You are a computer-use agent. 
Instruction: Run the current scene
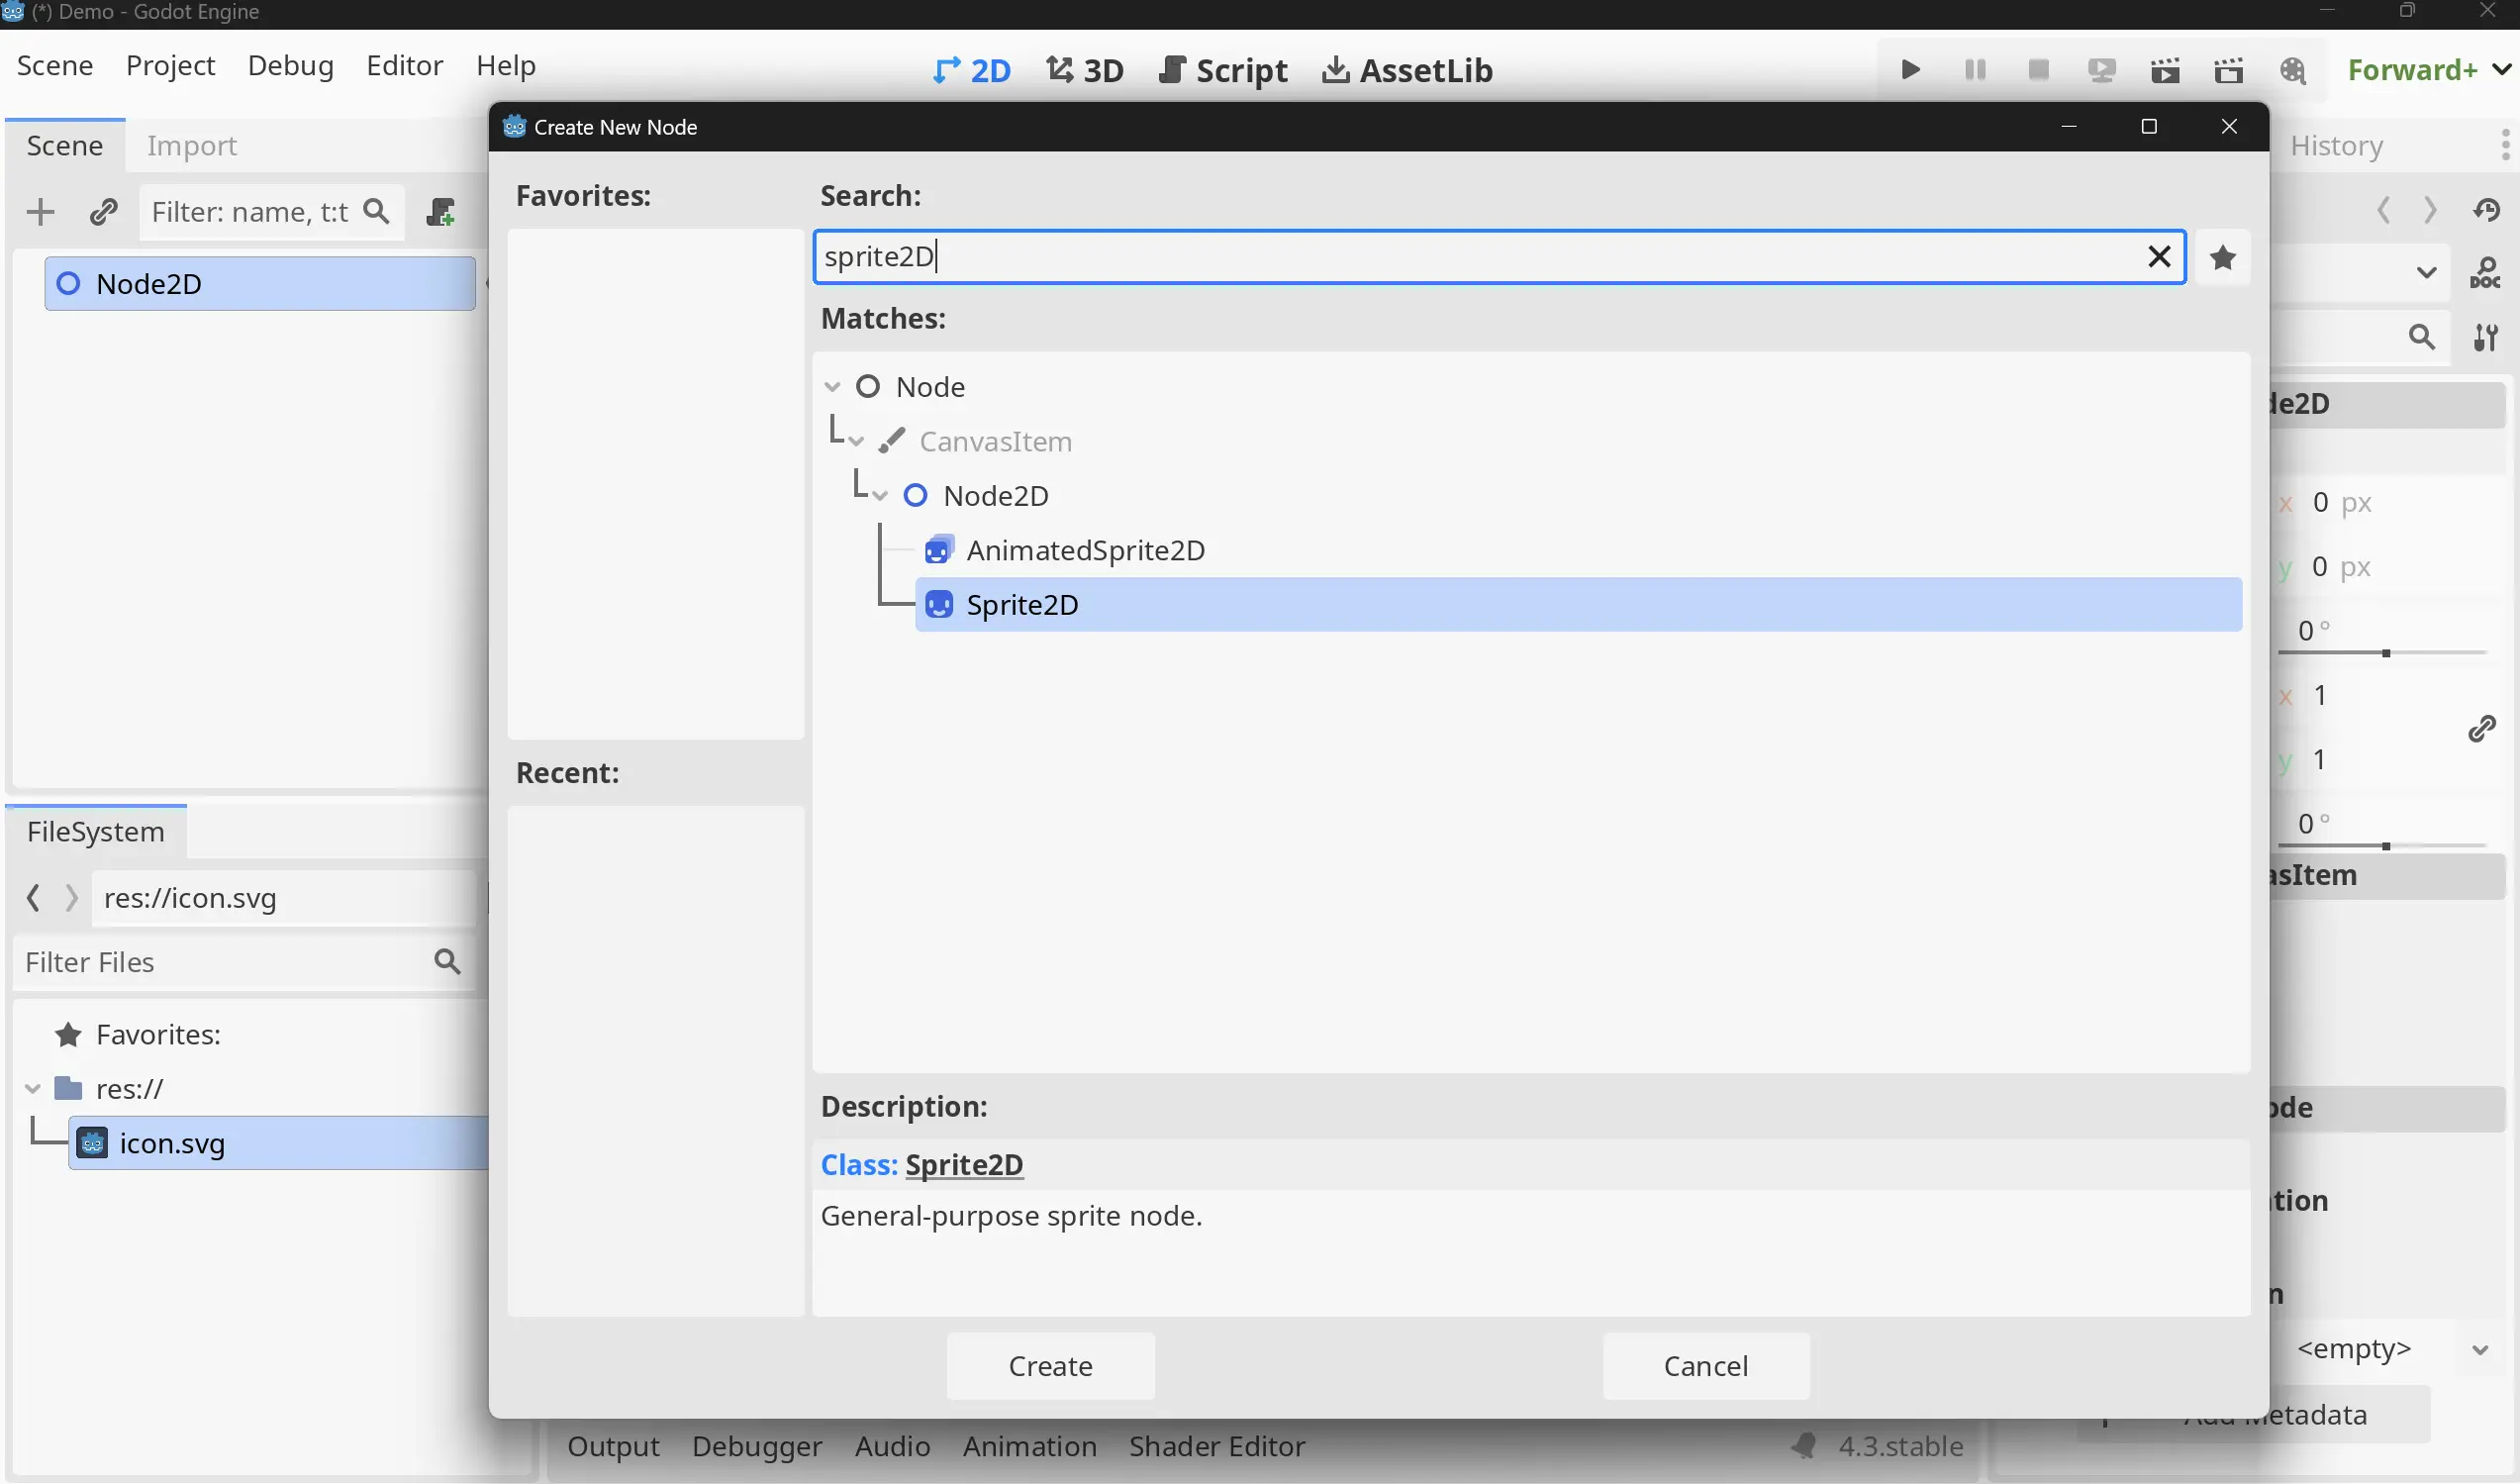tap(2166, 70)
